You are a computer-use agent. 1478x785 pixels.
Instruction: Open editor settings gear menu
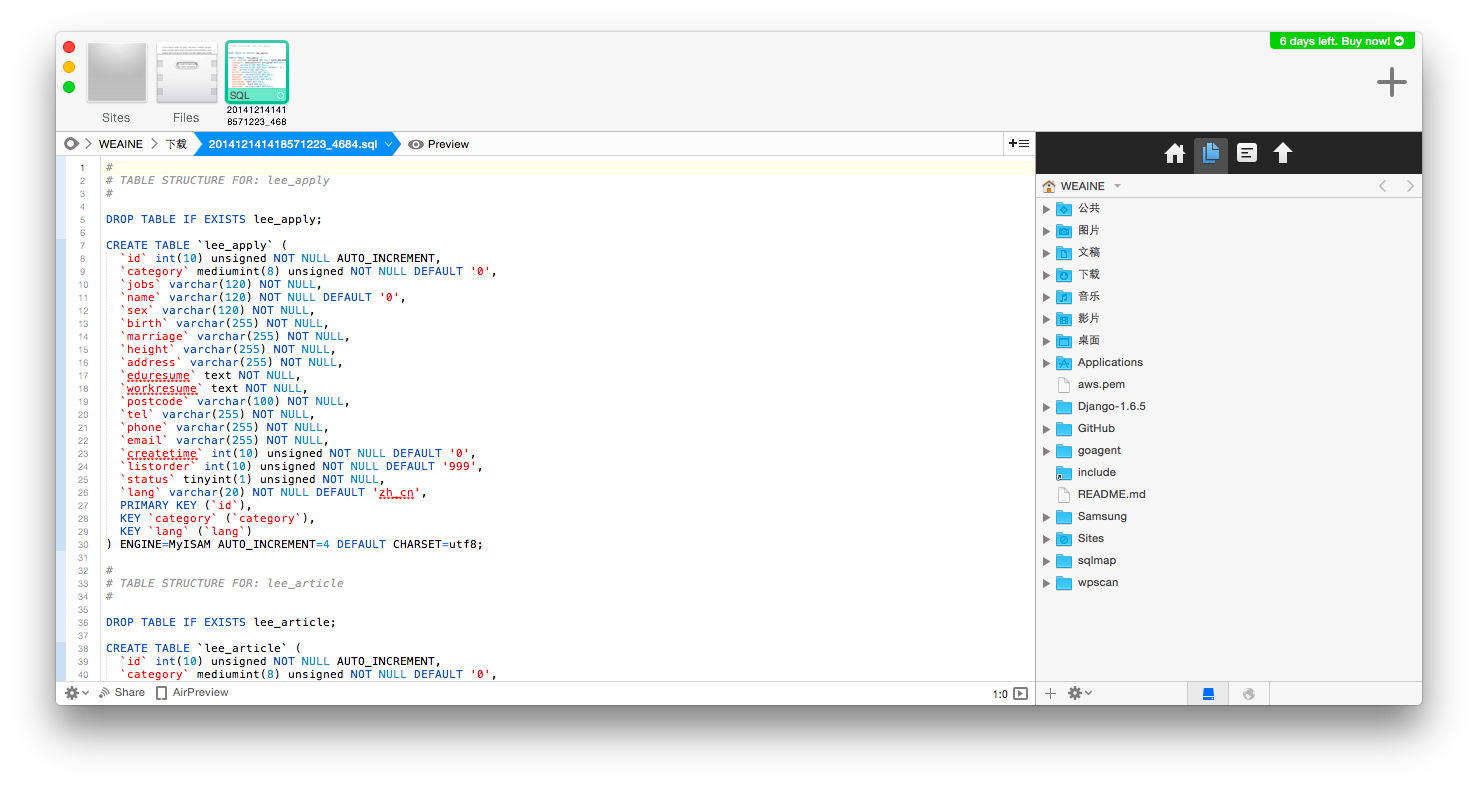[76, 693]
